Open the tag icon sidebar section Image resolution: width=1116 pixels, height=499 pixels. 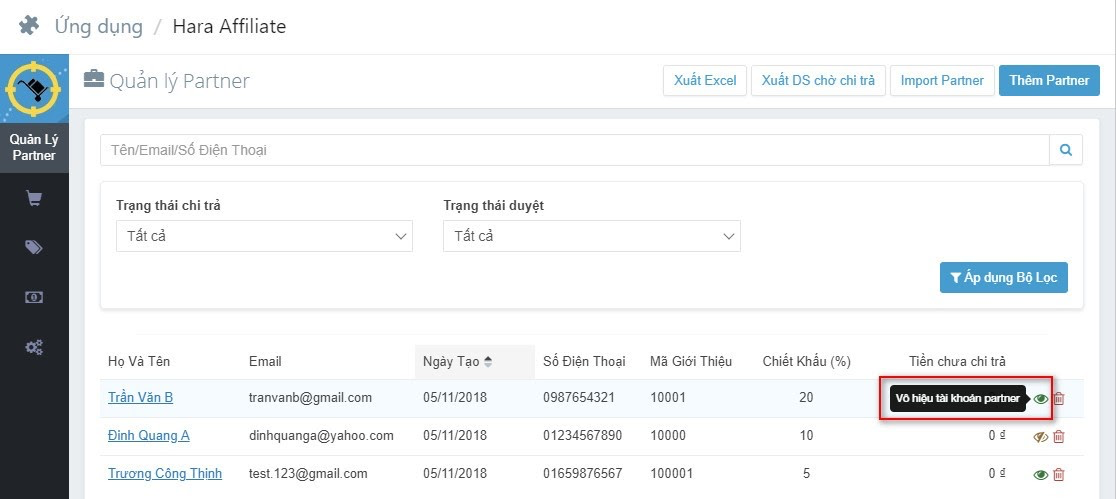click(34, 248)
